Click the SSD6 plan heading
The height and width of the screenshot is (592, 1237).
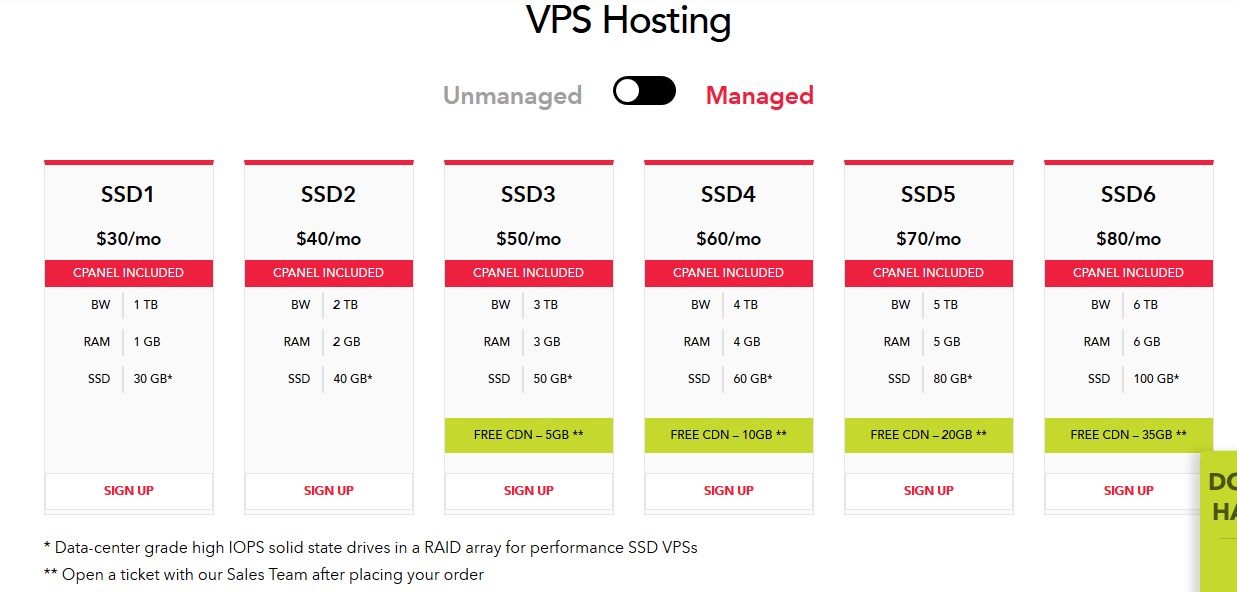coord(1129,195)
